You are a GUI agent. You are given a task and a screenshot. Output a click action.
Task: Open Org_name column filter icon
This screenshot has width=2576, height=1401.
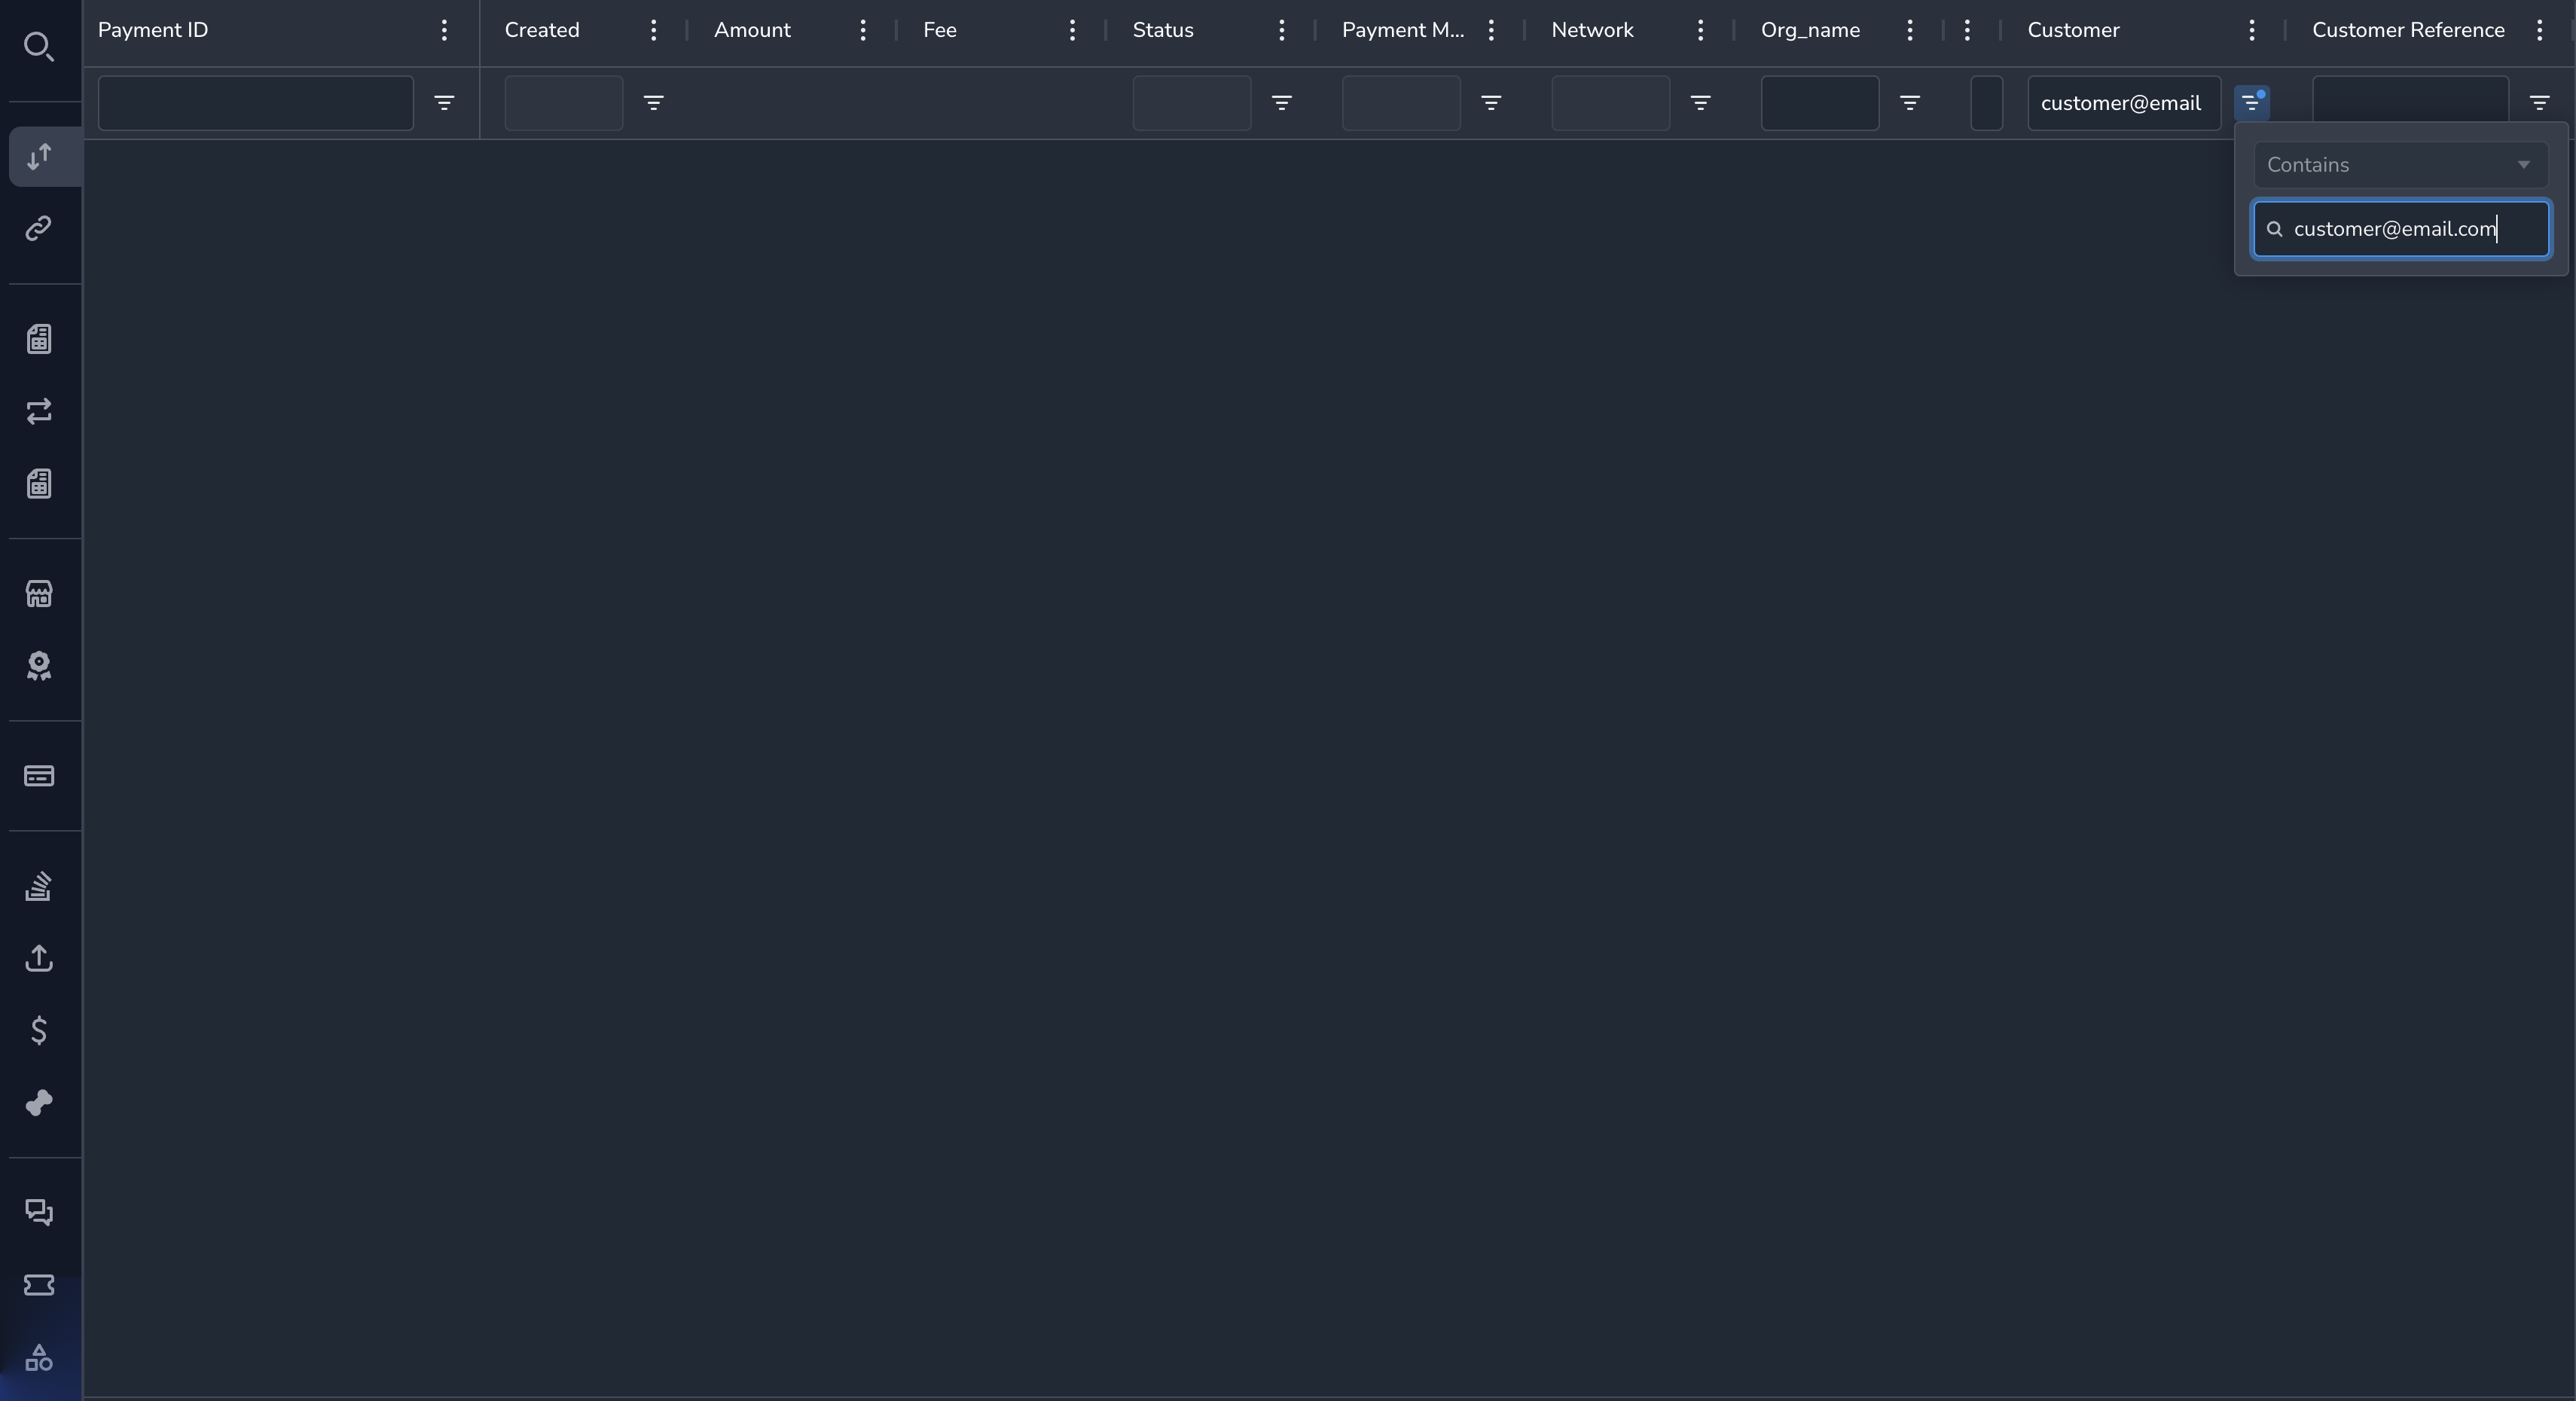click(x=1910, y=103)
